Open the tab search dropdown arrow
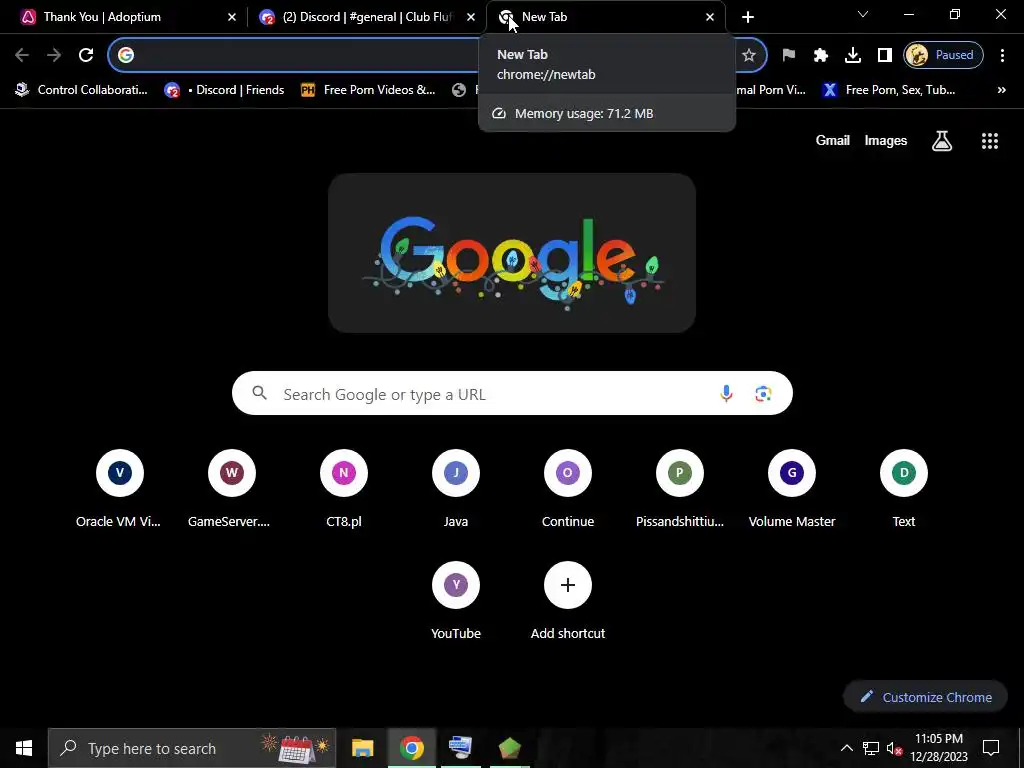1024x768 pixels. click(x=863, y=14)
